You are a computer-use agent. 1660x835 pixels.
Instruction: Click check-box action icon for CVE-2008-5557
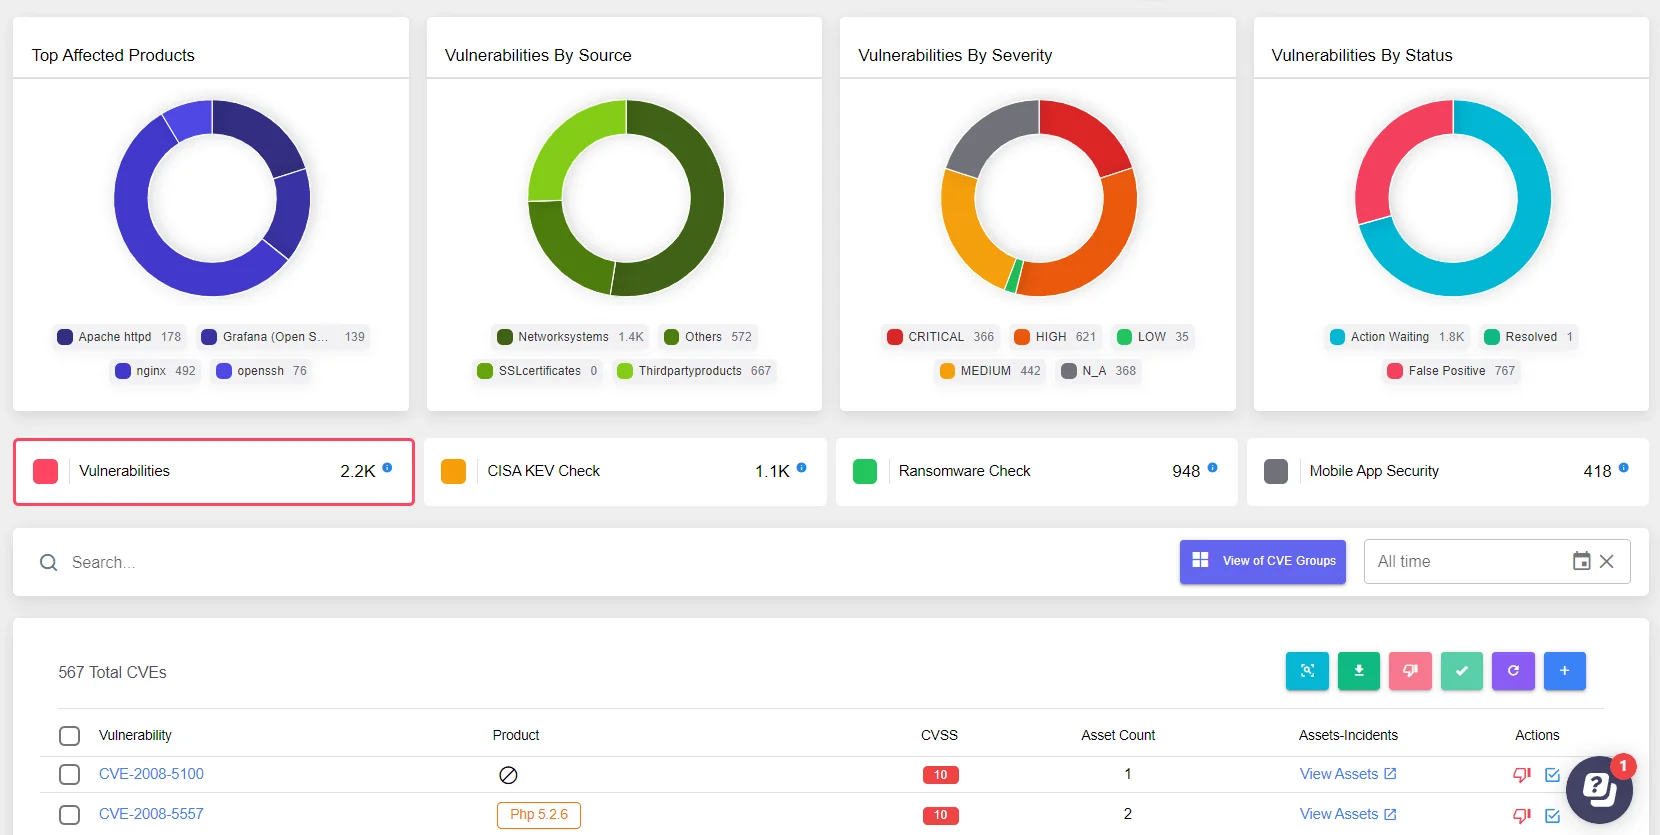(x=1552, y=816)
